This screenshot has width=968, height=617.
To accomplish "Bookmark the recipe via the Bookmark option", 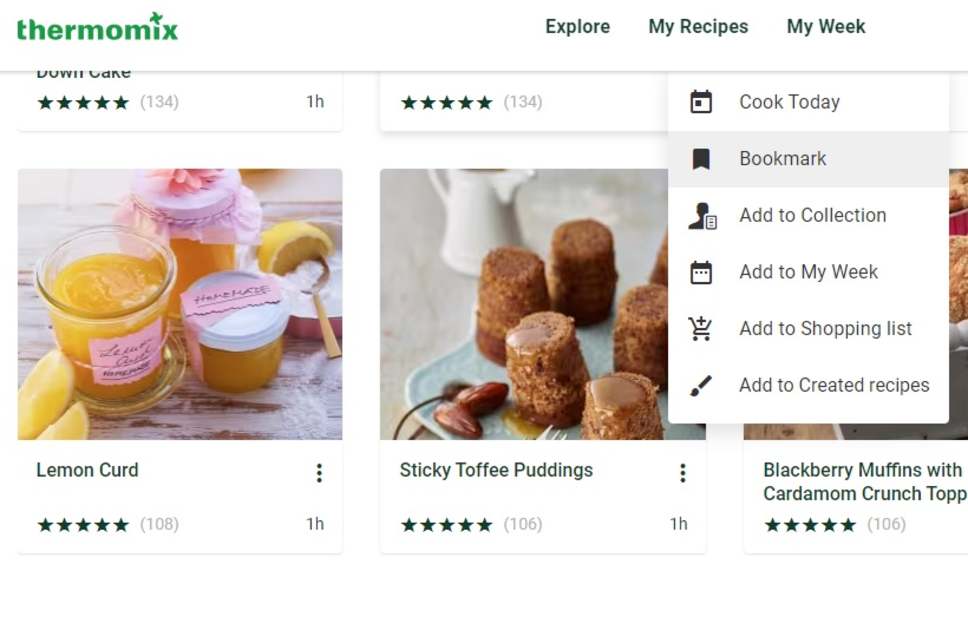I will [x=783, y=158].
